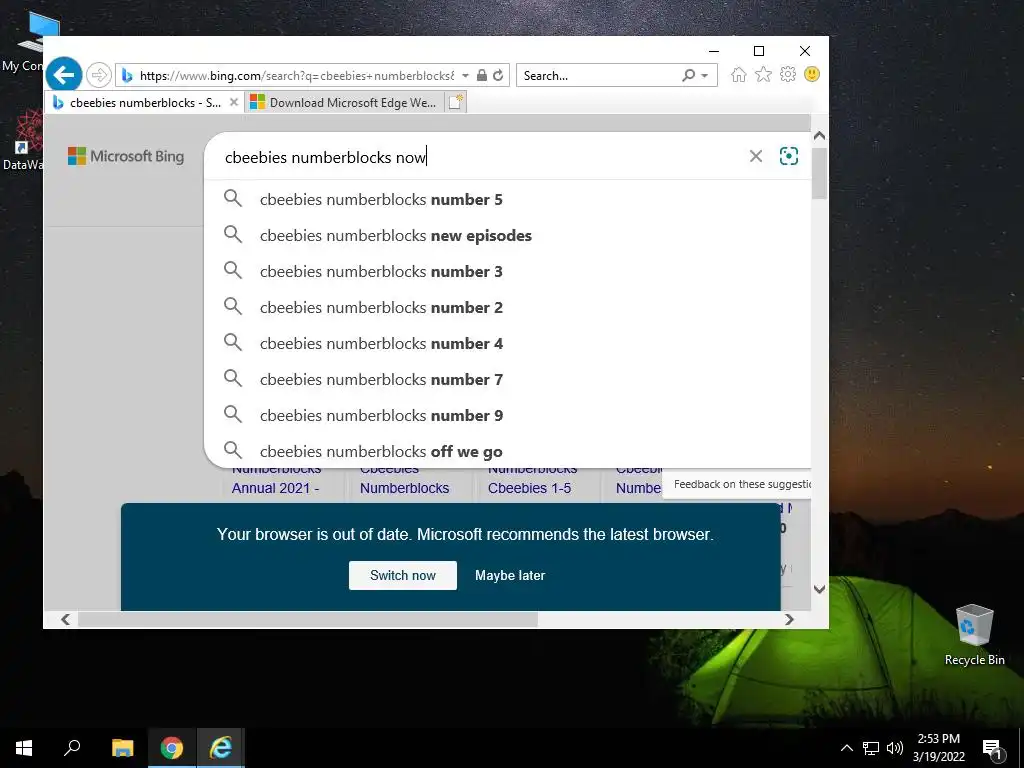
Task: Open the address bar autocomplete dropdown arrow
Action: point(465,76)
